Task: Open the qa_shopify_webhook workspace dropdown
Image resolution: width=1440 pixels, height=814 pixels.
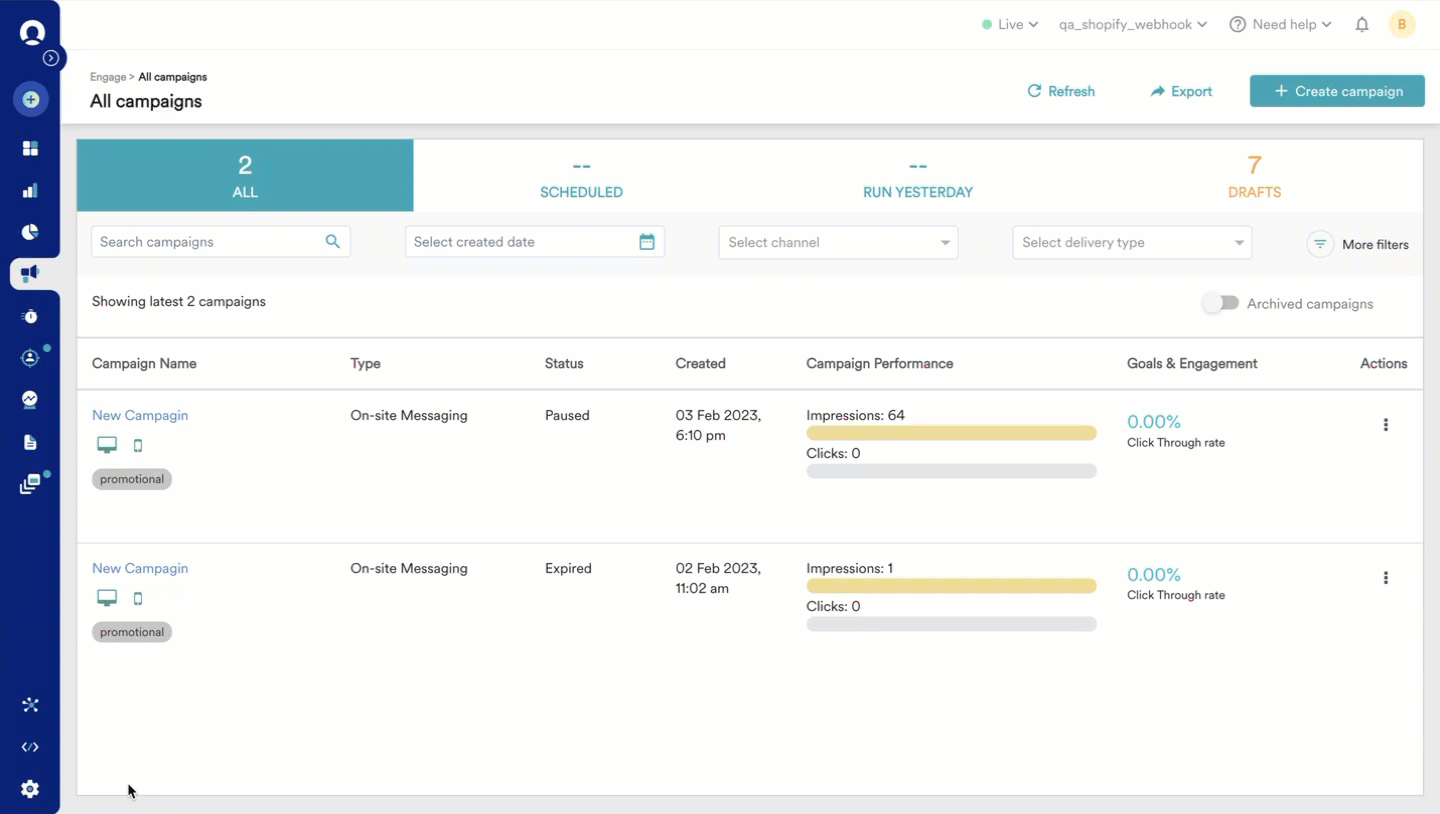Action: click(1132, 25)
